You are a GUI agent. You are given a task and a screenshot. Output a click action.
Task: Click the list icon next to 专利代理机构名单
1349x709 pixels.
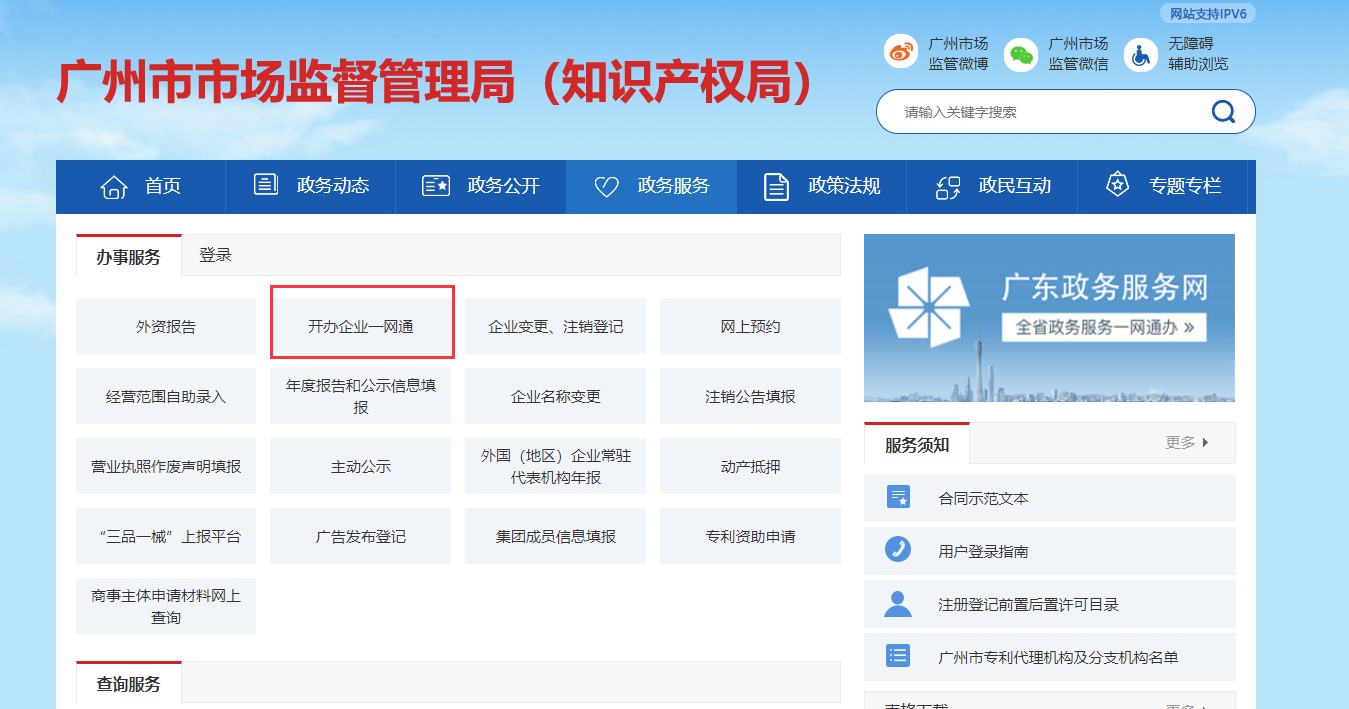click(x=898, y=656)
